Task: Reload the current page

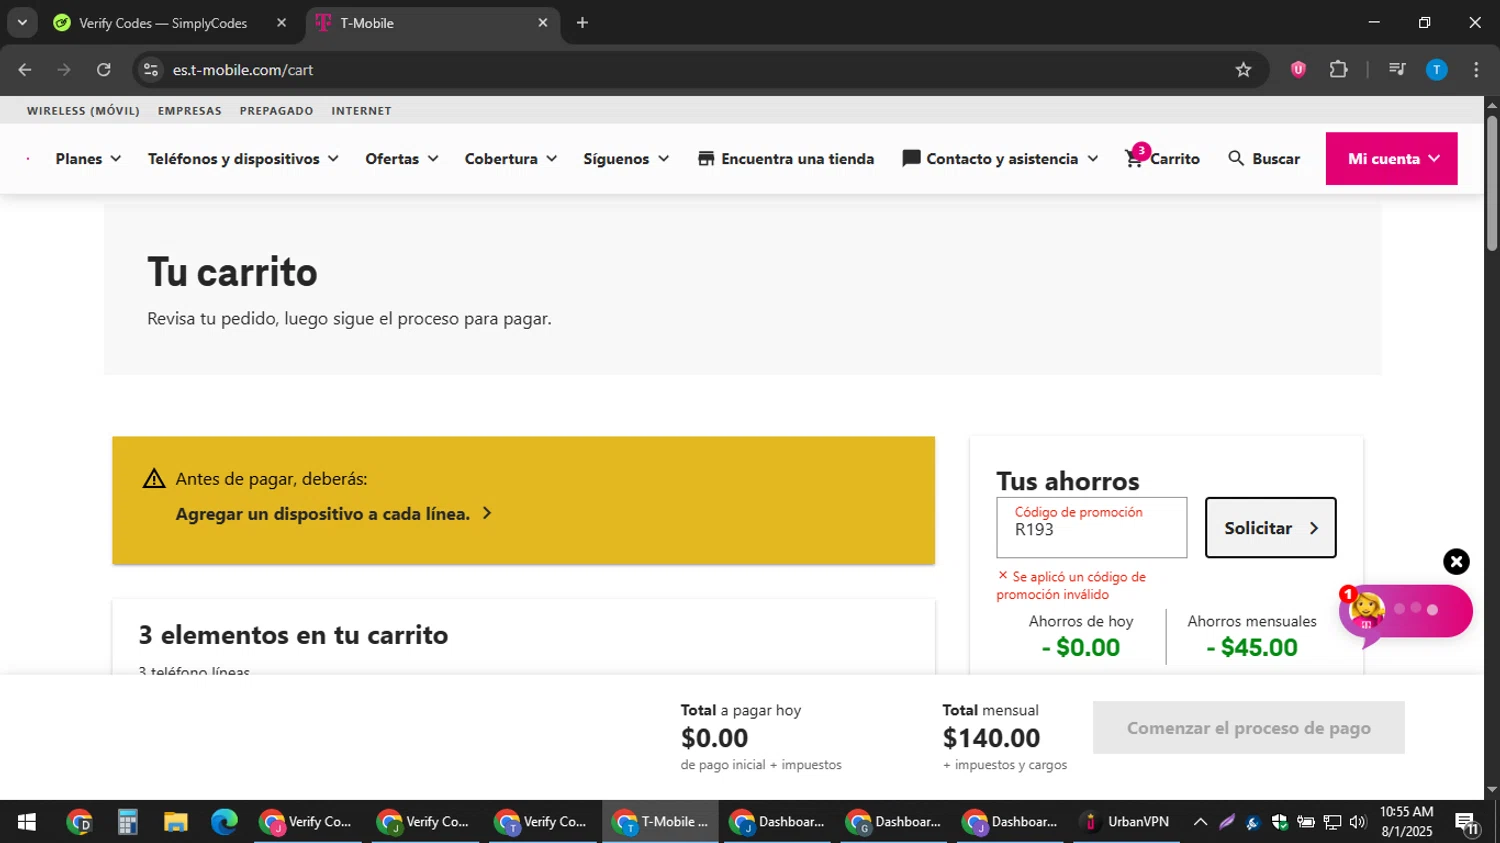Action: click(x=104, y=70)
